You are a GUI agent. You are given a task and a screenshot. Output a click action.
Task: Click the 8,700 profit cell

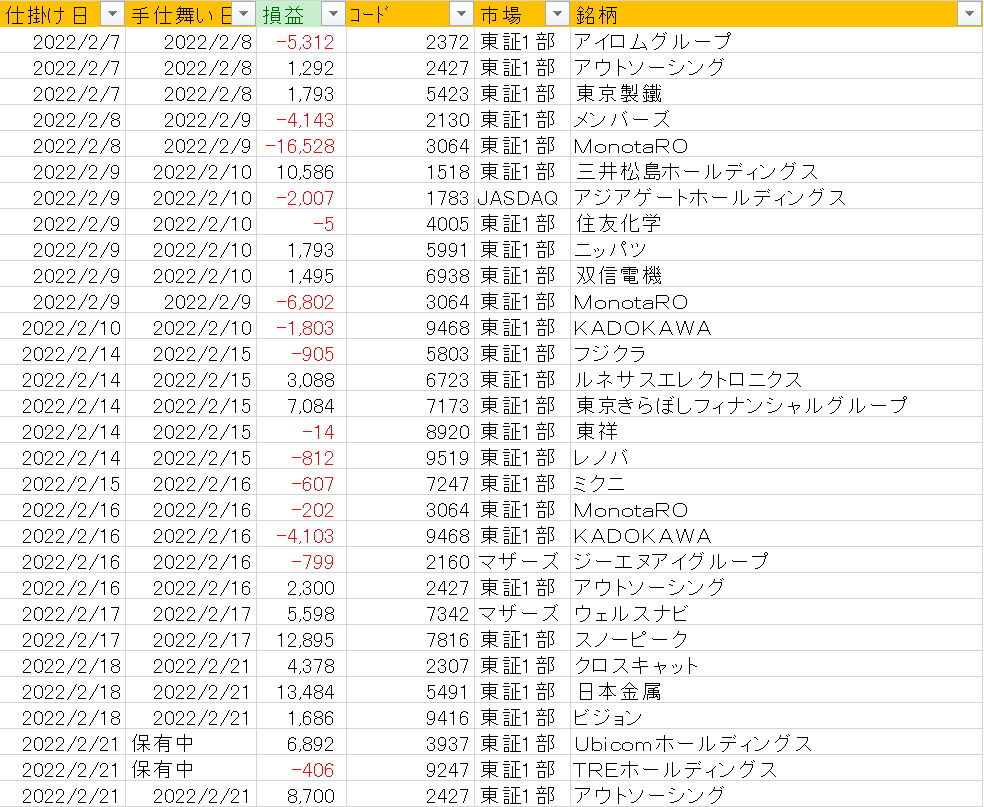tap(301, 796)
